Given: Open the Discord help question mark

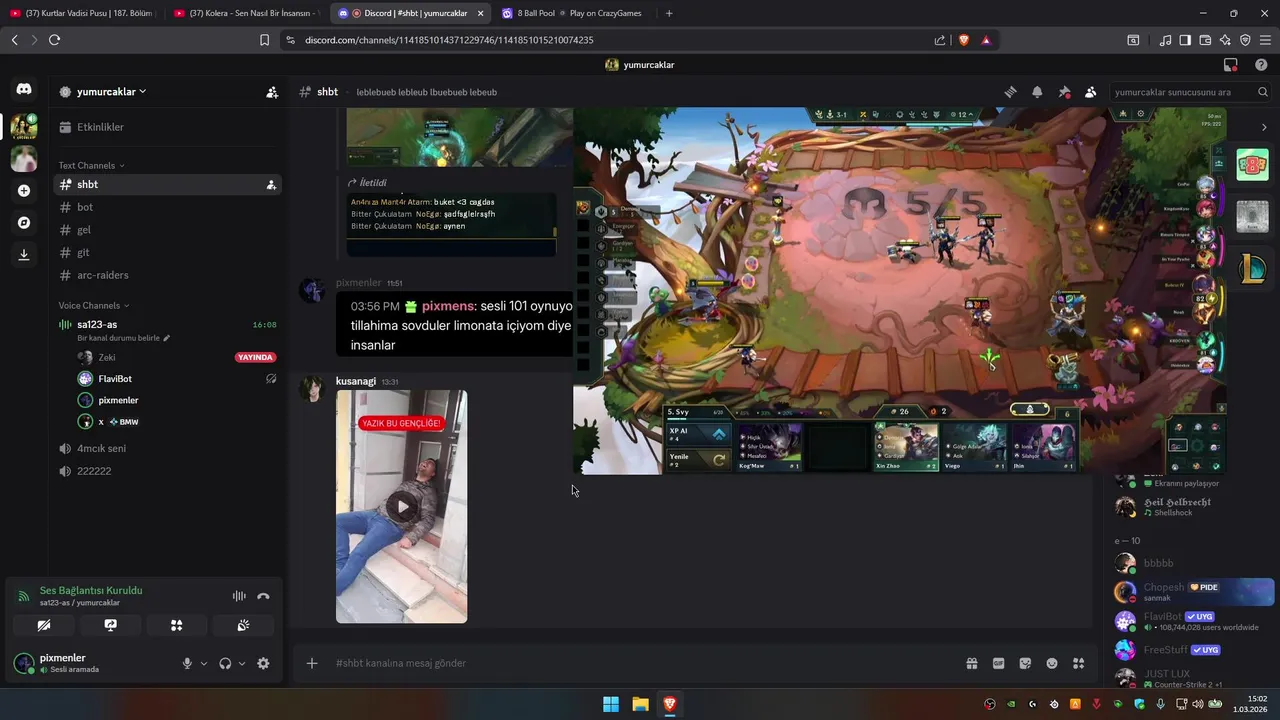Looking at the screenshot, I should (1261, 65).
